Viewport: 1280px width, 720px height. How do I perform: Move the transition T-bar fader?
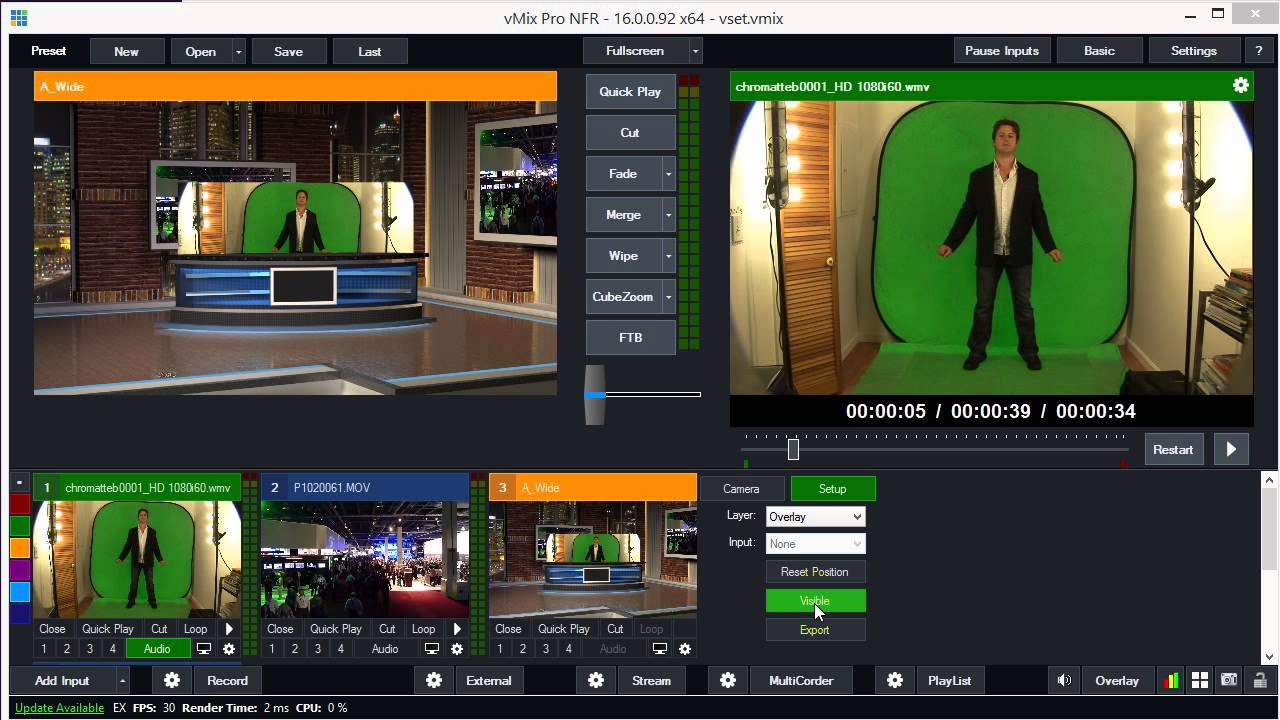pos(594,394)
